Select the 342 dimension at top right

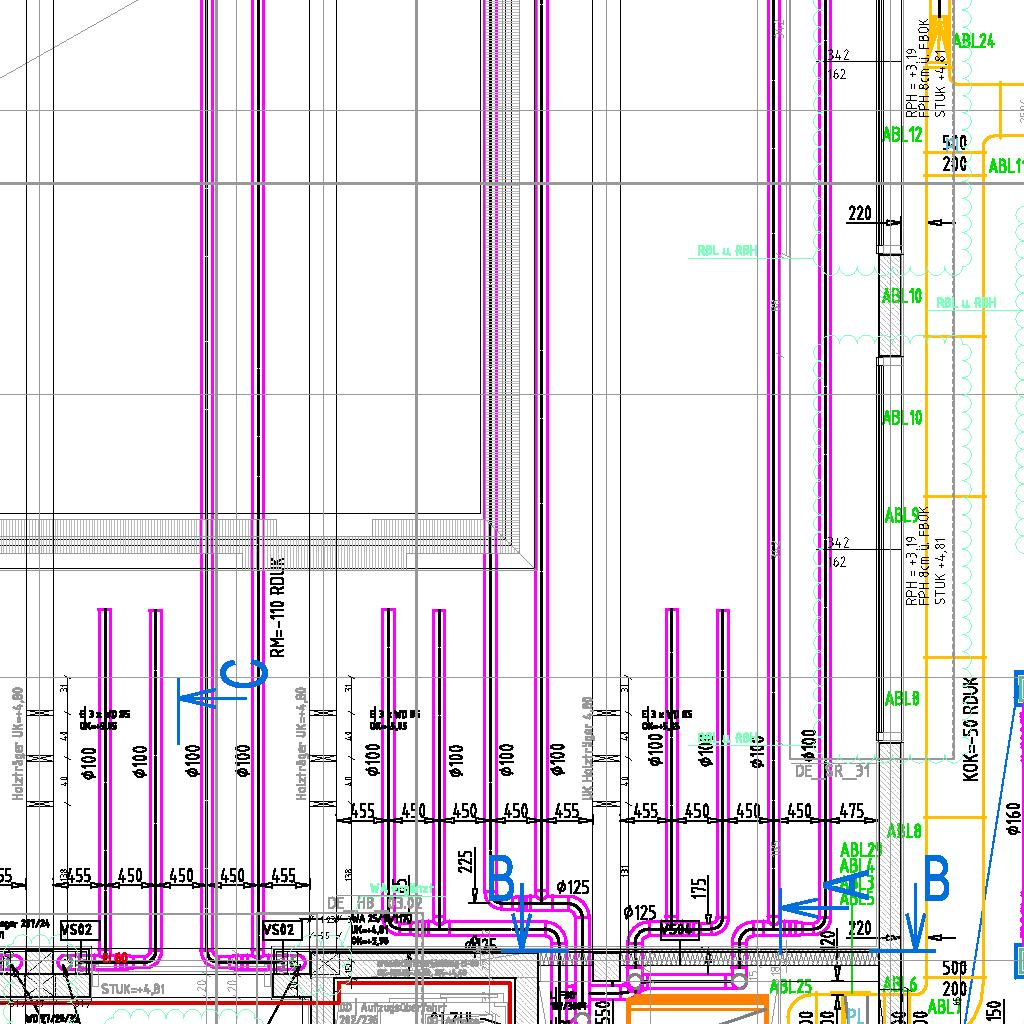coord(838,55)
